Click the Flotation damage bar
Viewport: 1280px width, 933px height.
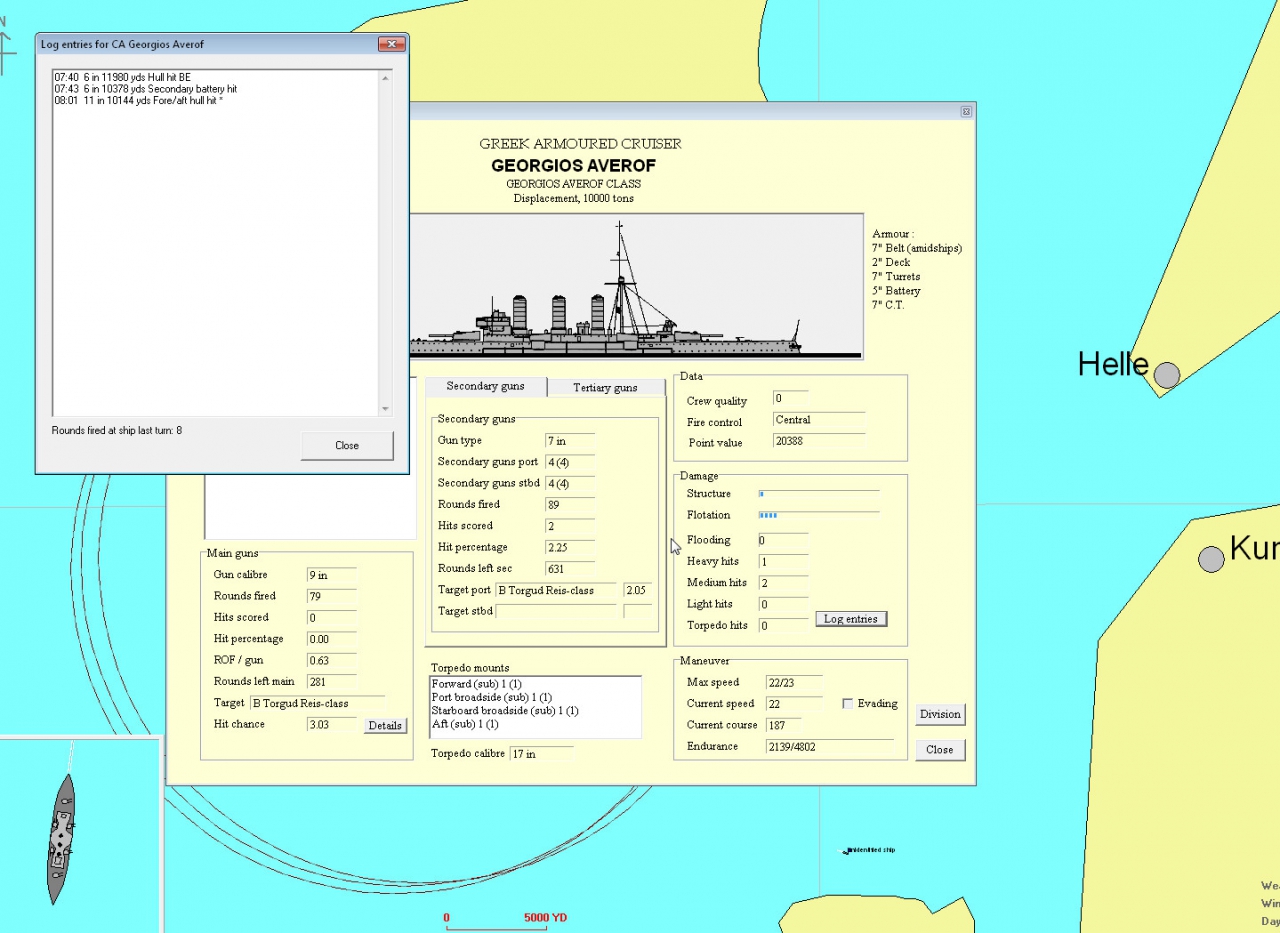pyautogui.click(x=819, y=515)
